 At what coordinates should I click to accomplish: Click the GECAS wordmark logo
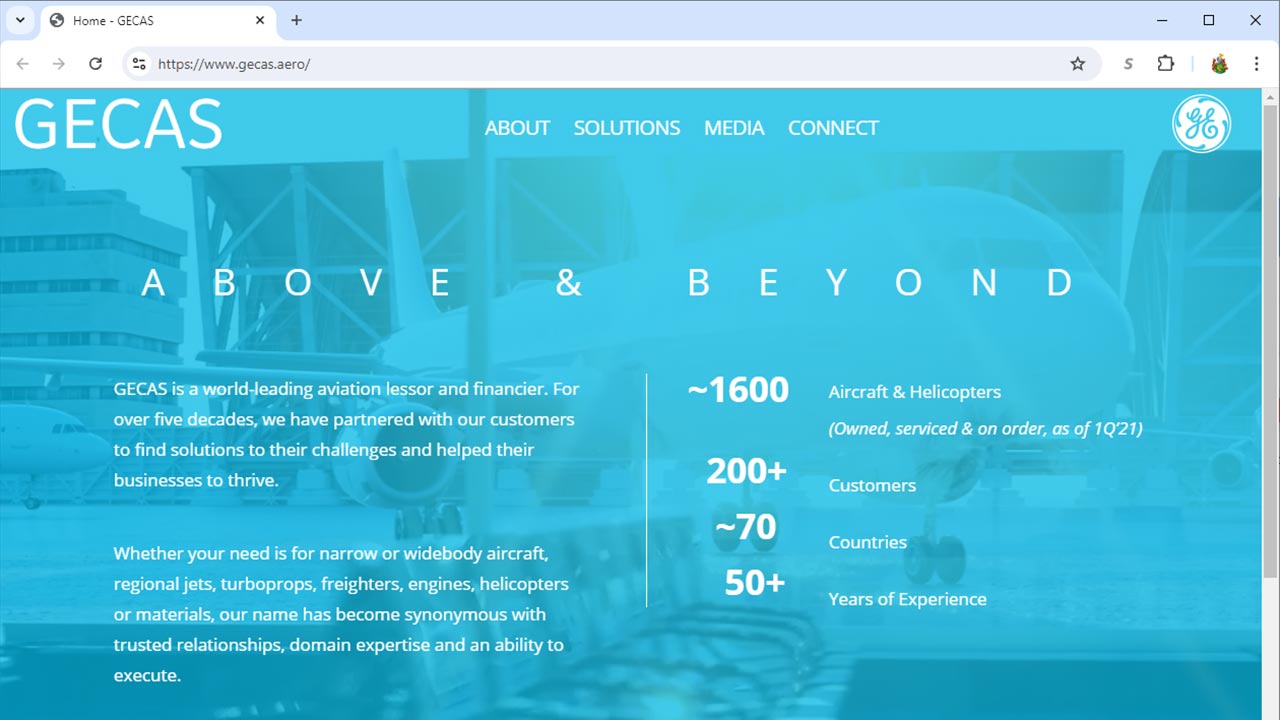coord(118,124)
